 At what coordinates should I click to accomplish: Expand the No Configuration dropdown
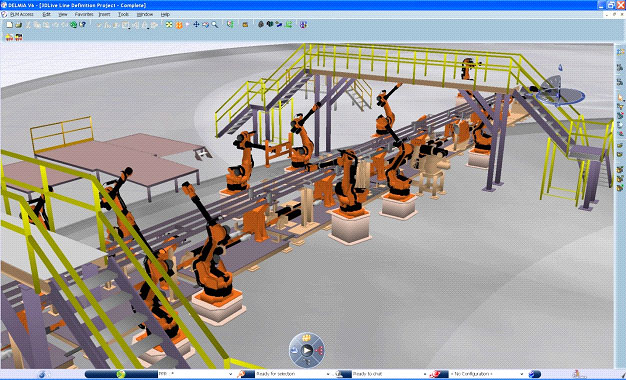[522, 374]
